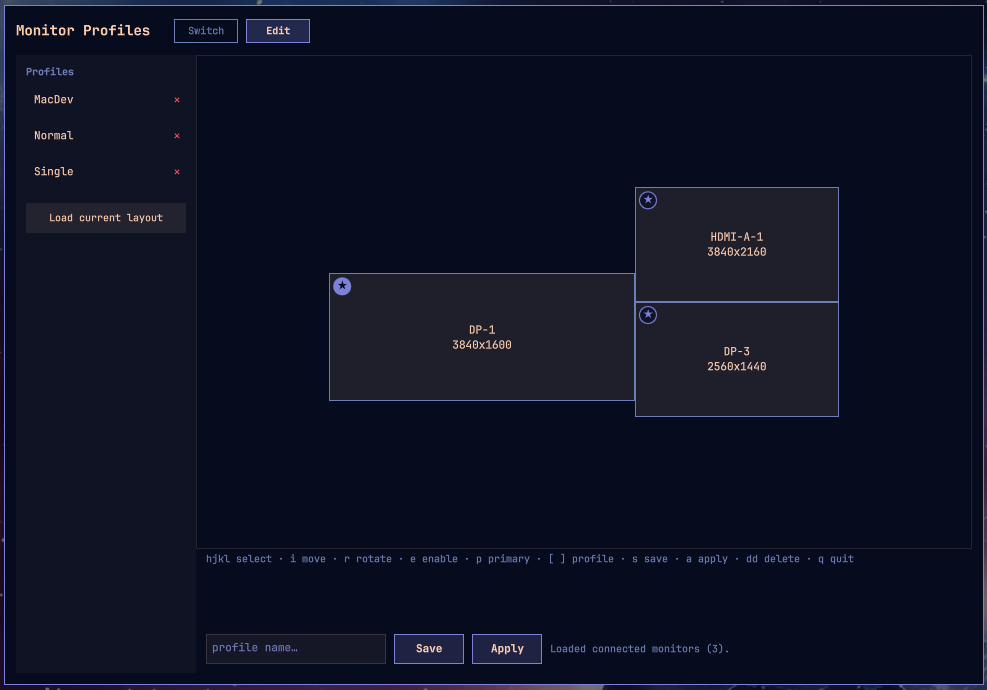987x690 pixels.
Task: Delete the MacDev profile with its x
Action: [x=177, y=99]
